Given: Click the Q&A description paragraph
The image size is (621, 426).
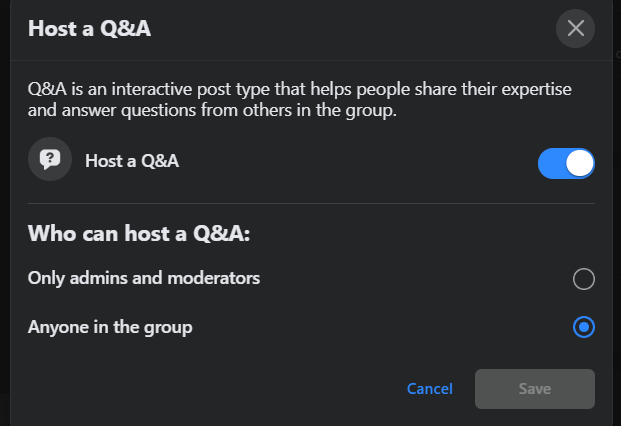Looking at the screenshot, I should pos(300,100).
